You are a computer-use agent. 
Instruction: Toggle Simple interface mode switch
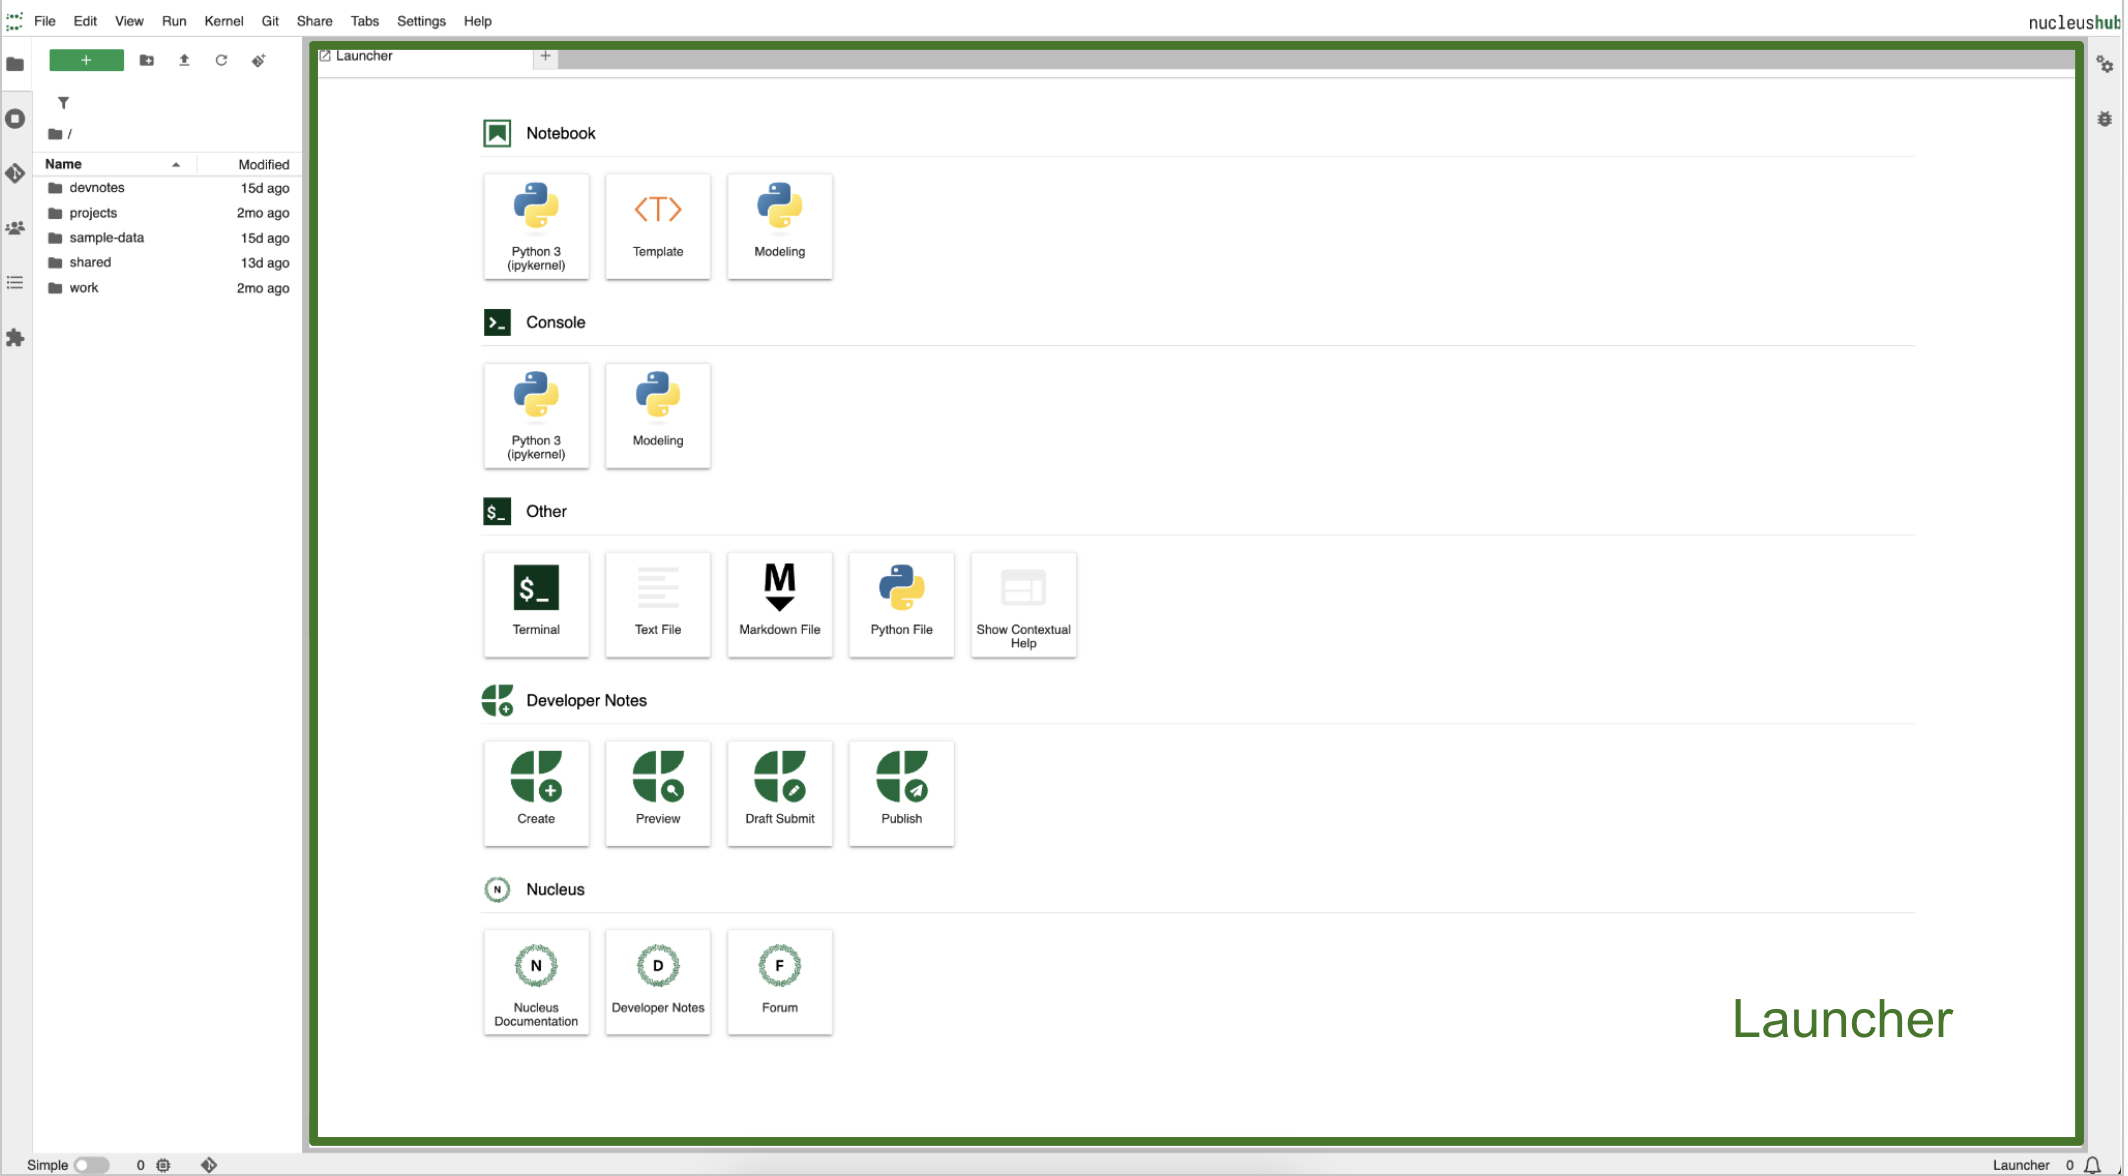tap(91, 1165)
